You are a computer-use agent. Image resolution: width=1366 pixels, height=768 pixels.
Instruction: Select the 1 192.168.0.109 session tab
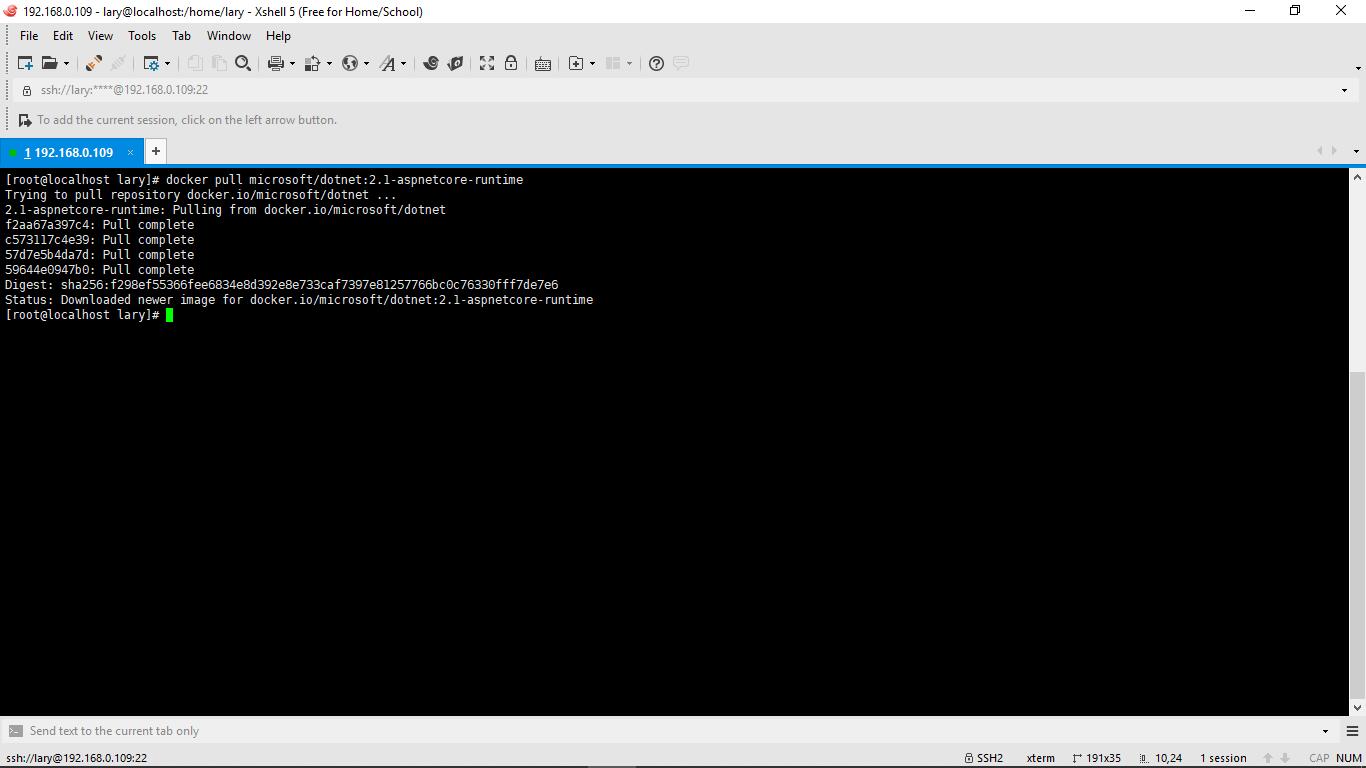pos(70,152)
